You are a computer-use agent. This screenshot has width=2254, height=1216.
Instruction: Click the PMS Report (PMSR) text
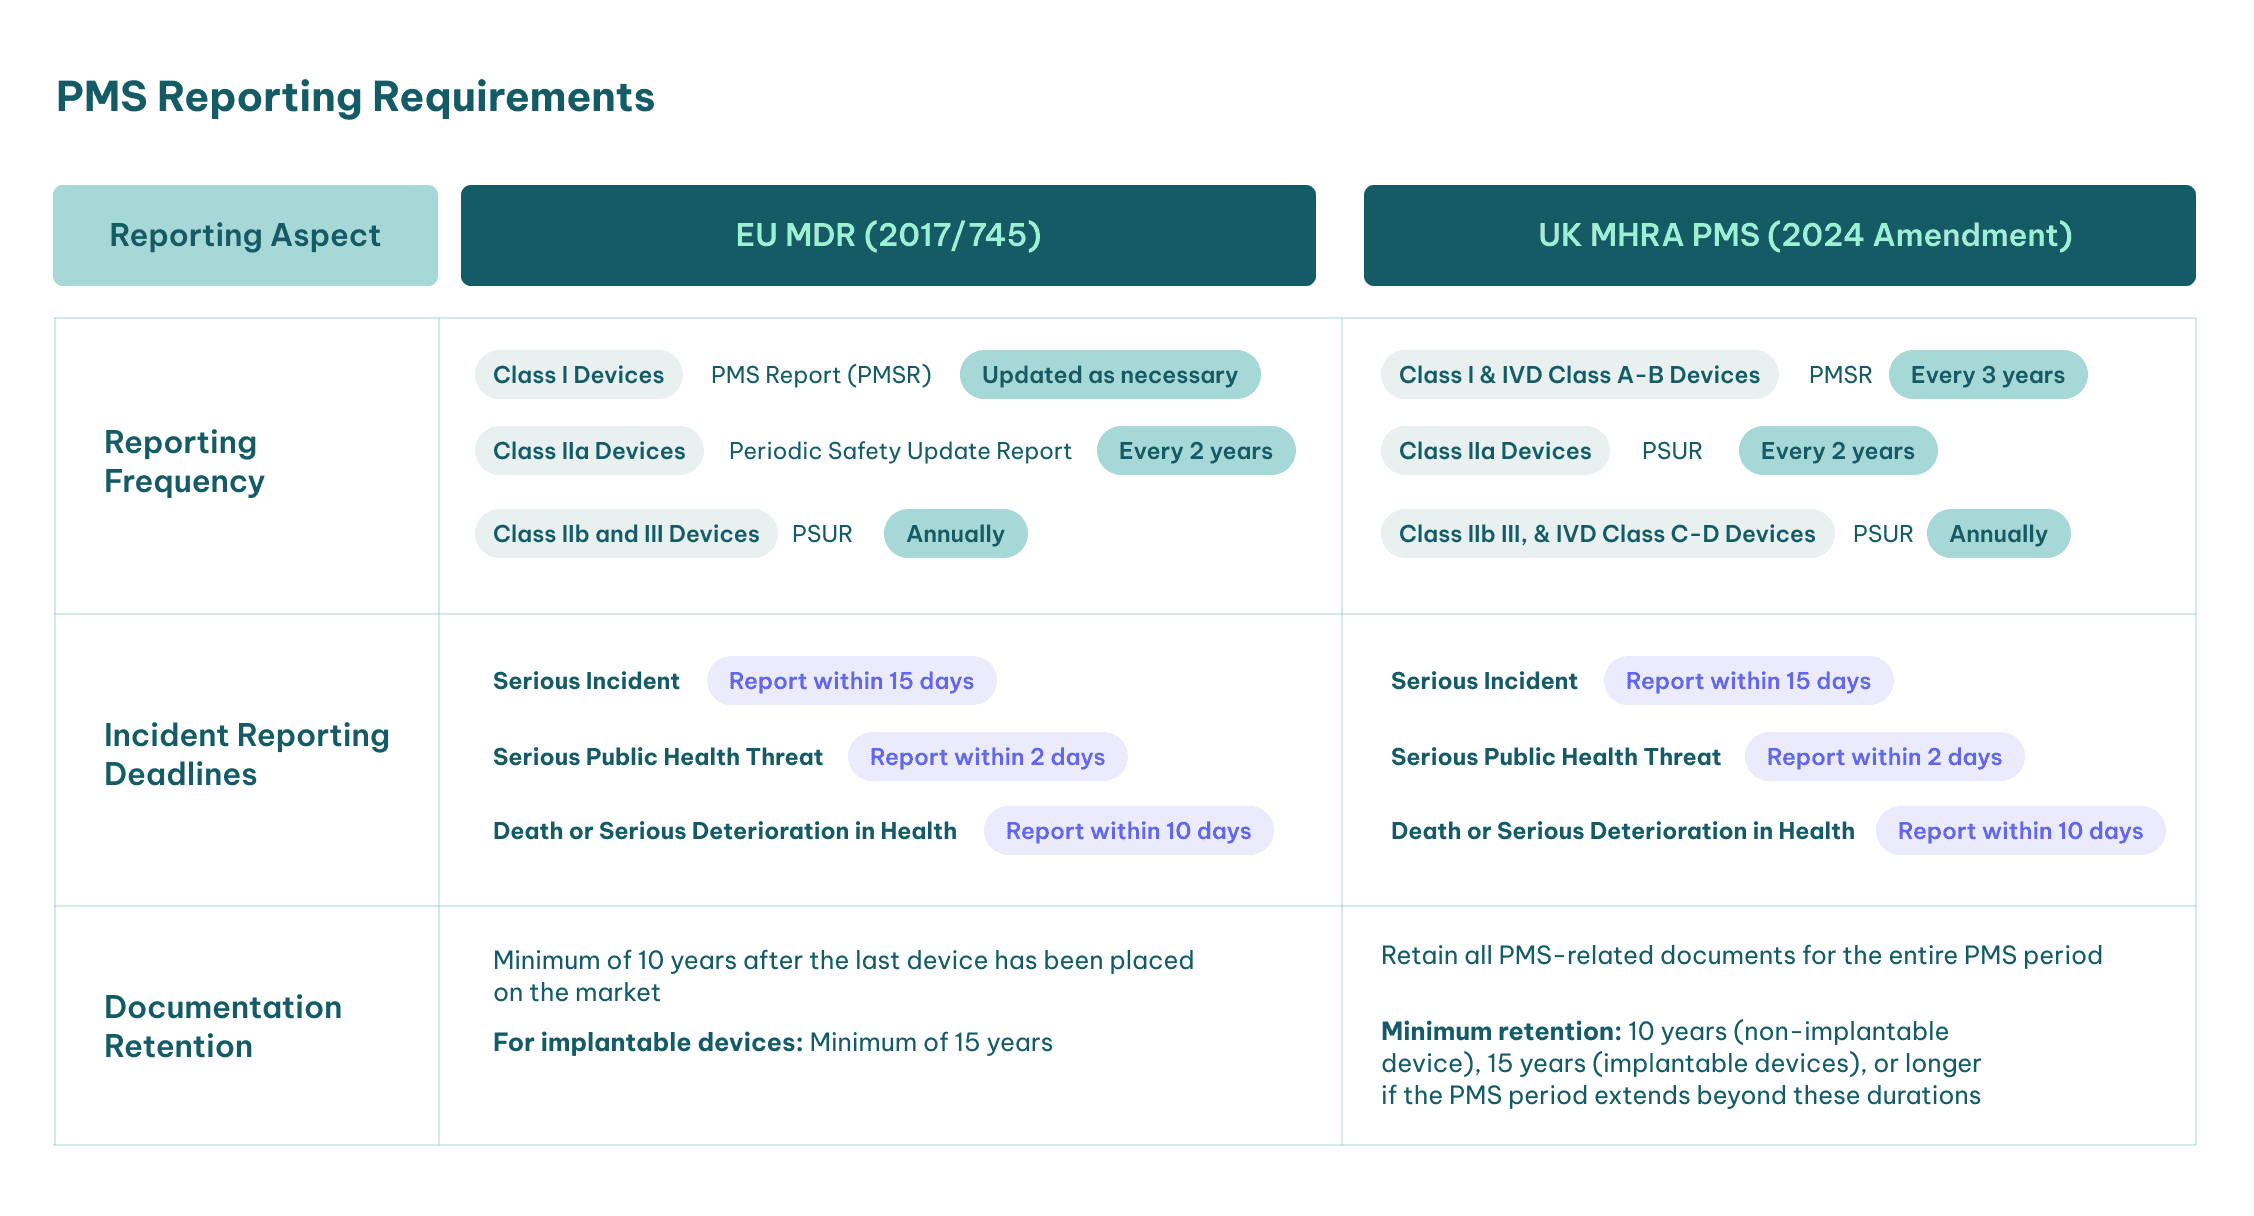[x=821, y=375]
